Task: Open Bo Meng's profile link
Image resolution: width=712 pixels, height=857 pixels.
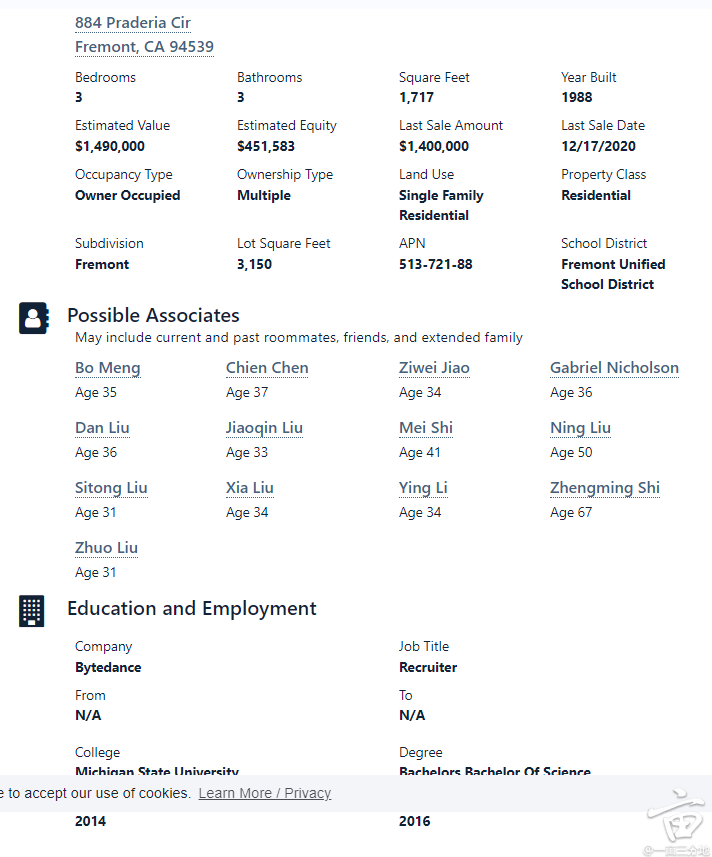Action: click(x=108, y=368)
